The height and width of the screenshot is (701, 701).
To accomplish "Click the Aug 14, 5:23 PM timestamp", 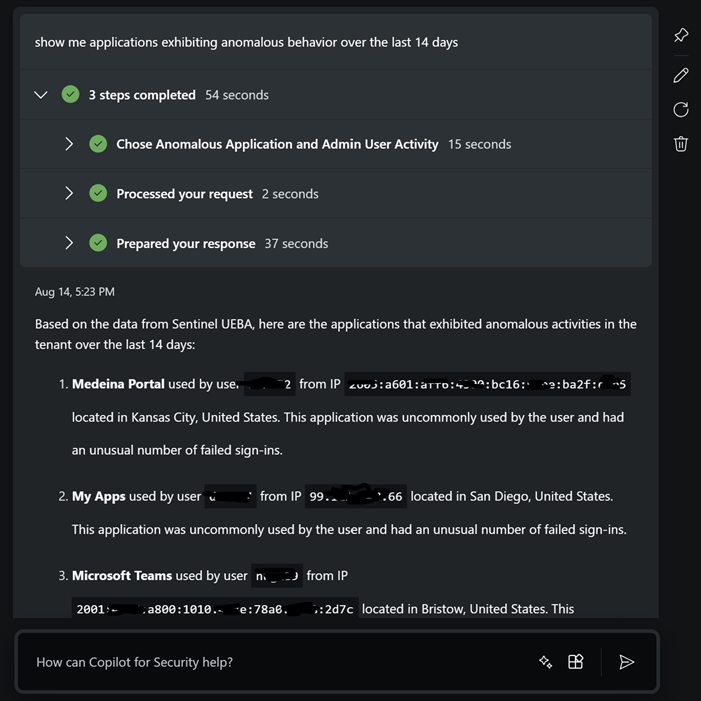I will pos(75,292).
